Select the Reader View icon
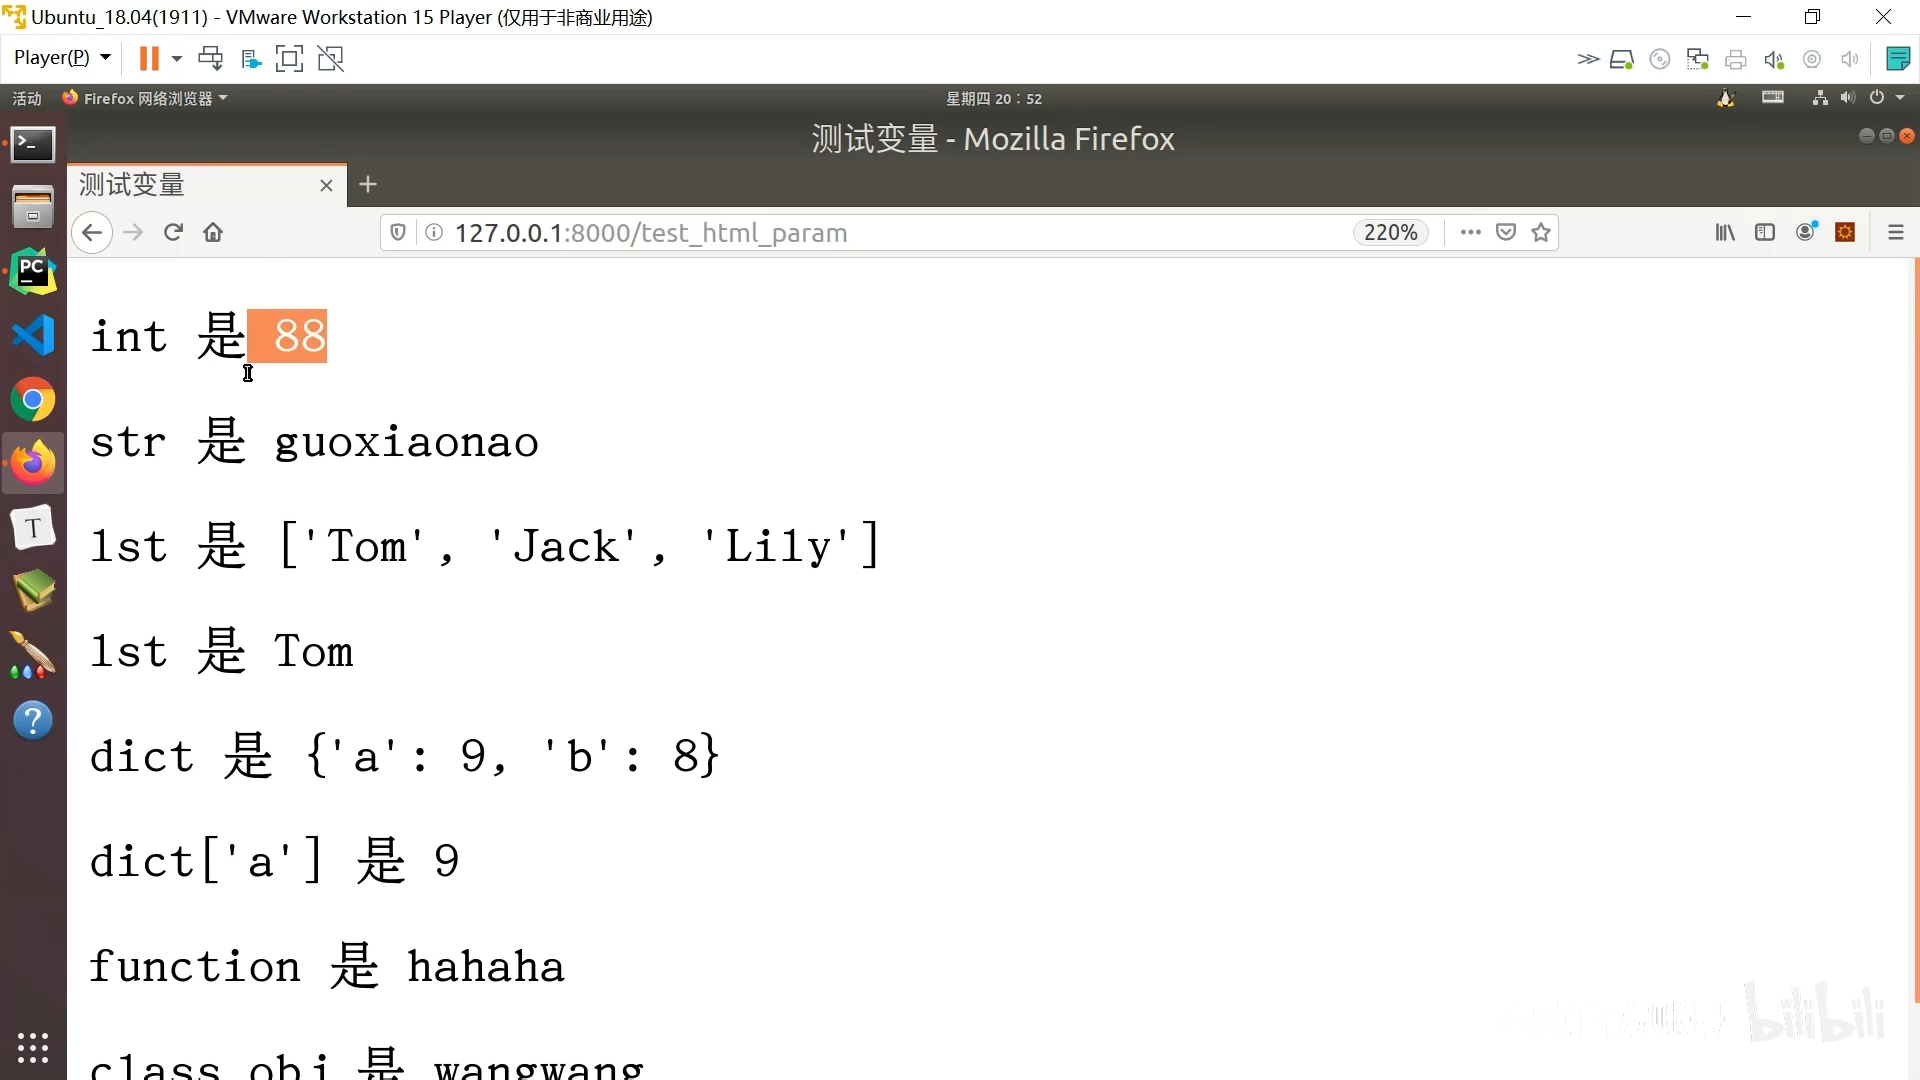The image size is (1920, 1080). point(1764,232)
